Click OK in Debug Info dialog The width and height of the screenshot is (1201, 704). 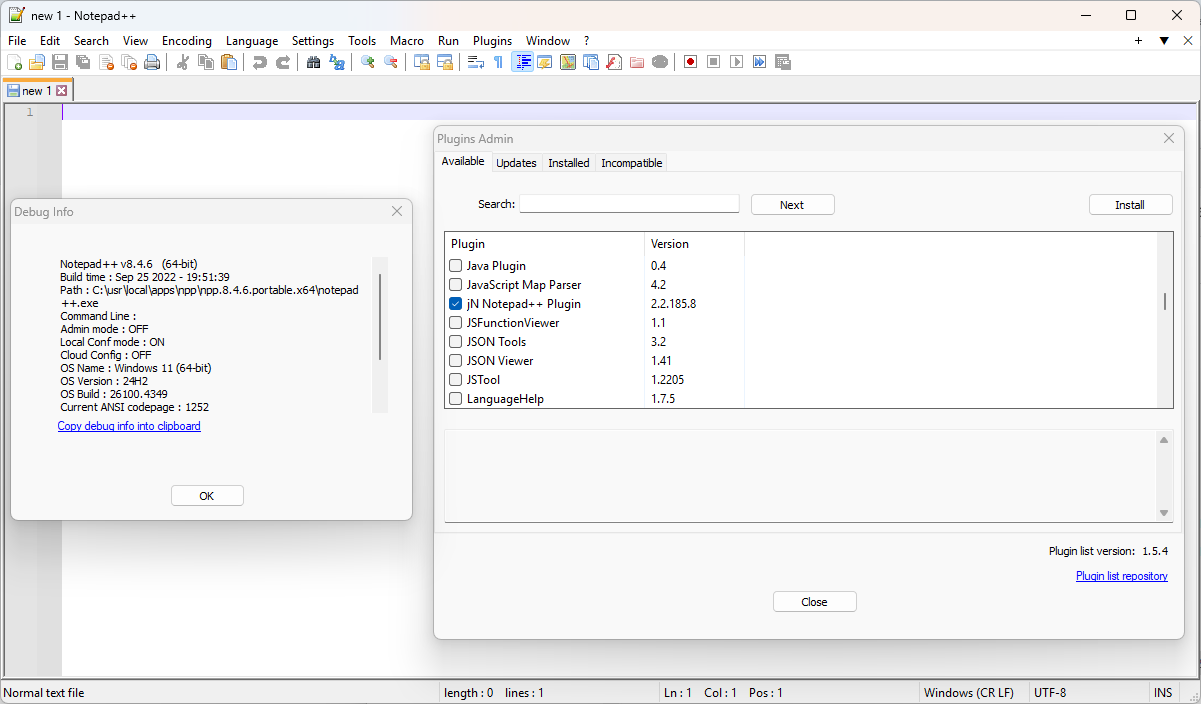point(207,496)
